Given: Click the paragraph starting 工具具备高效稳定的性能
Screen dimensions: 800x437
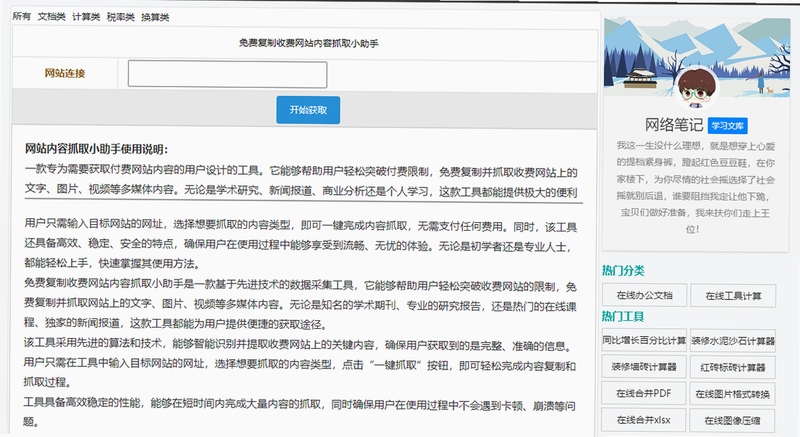Looking at the screenshot, I should tap(299, 413).
